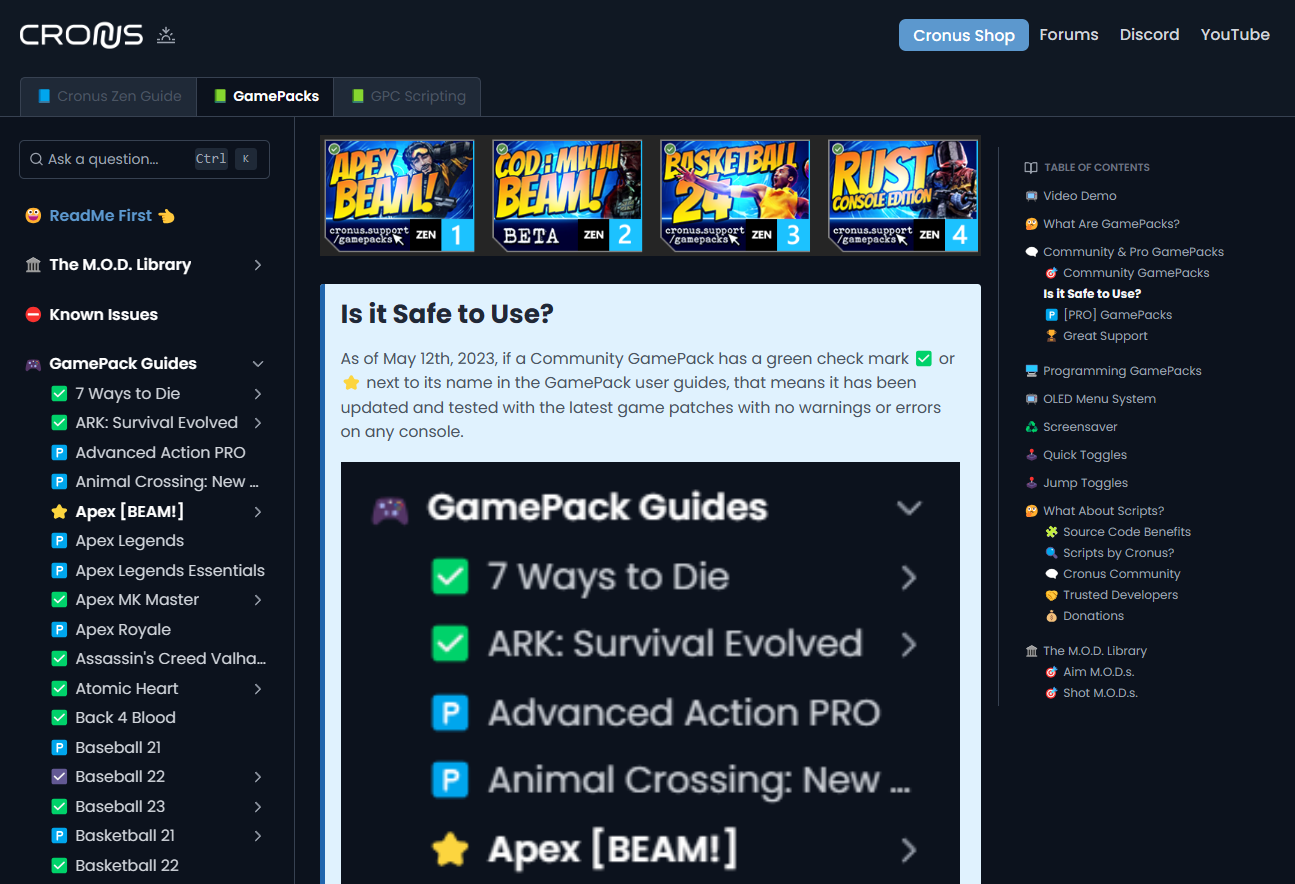Expand ARK: Survival Evolved in the sidebar
This screenshot has height=884, width=1295.
pyautogui.click(x=258, y=422)
